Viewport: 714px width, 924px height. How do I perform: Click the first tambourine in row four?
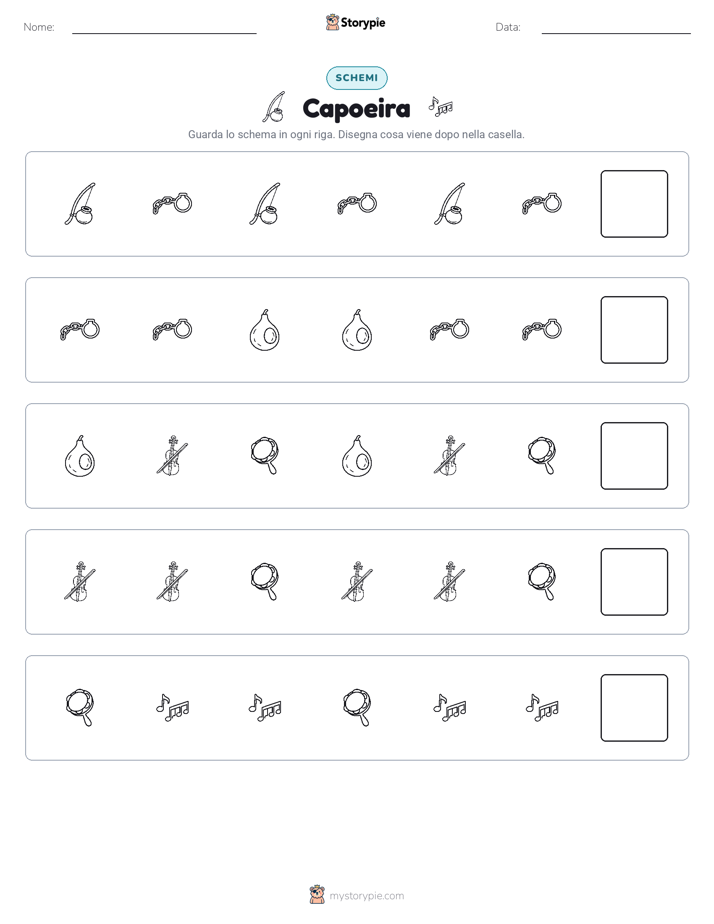pos(265,582)
